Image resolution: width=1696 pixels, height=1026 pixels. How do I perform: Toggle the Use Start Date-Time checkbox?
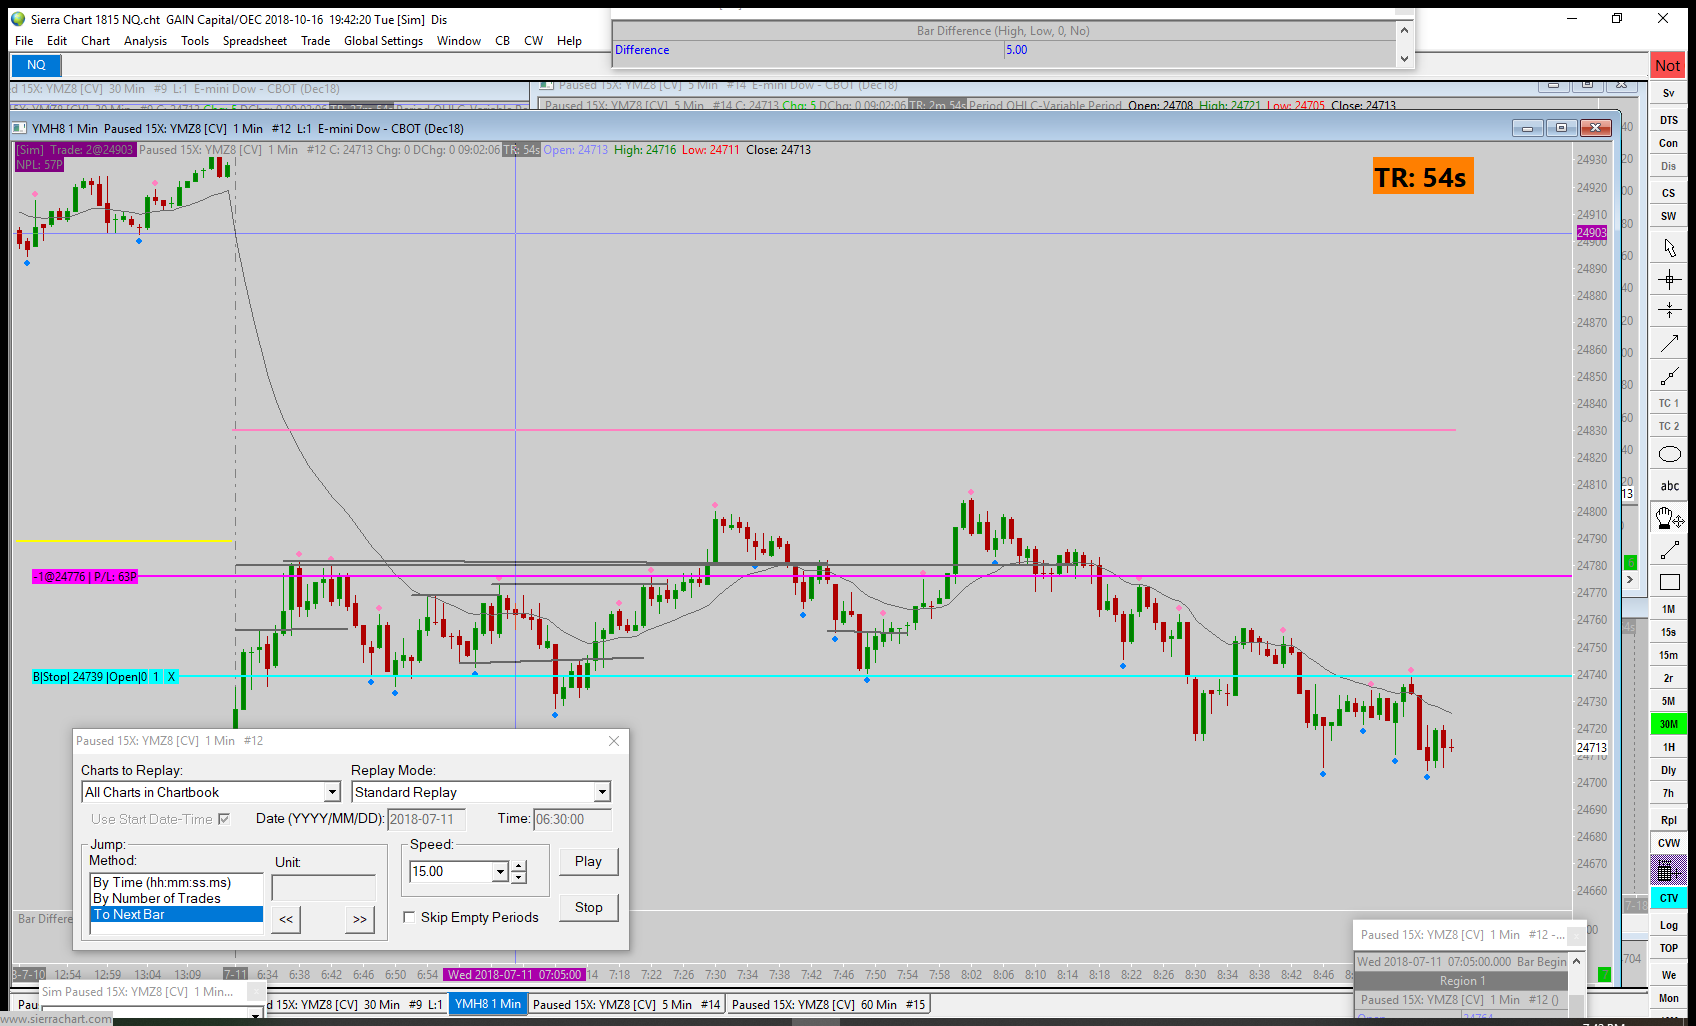[x=224, y=819]
